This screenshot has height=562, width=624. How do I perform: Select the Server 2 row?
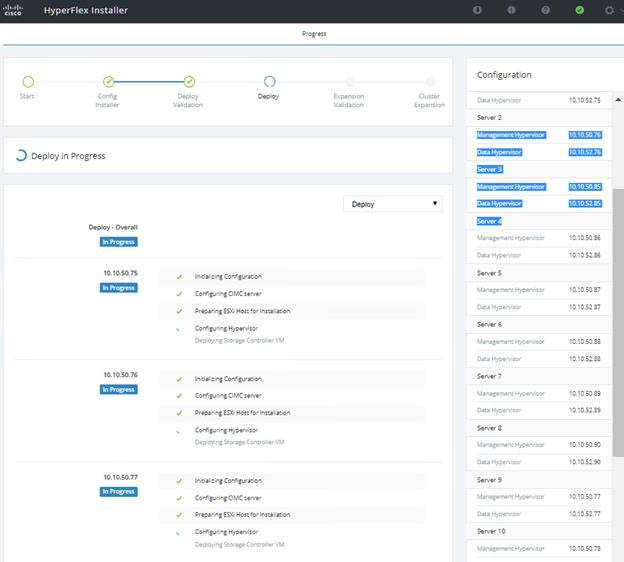coord(539,117)
